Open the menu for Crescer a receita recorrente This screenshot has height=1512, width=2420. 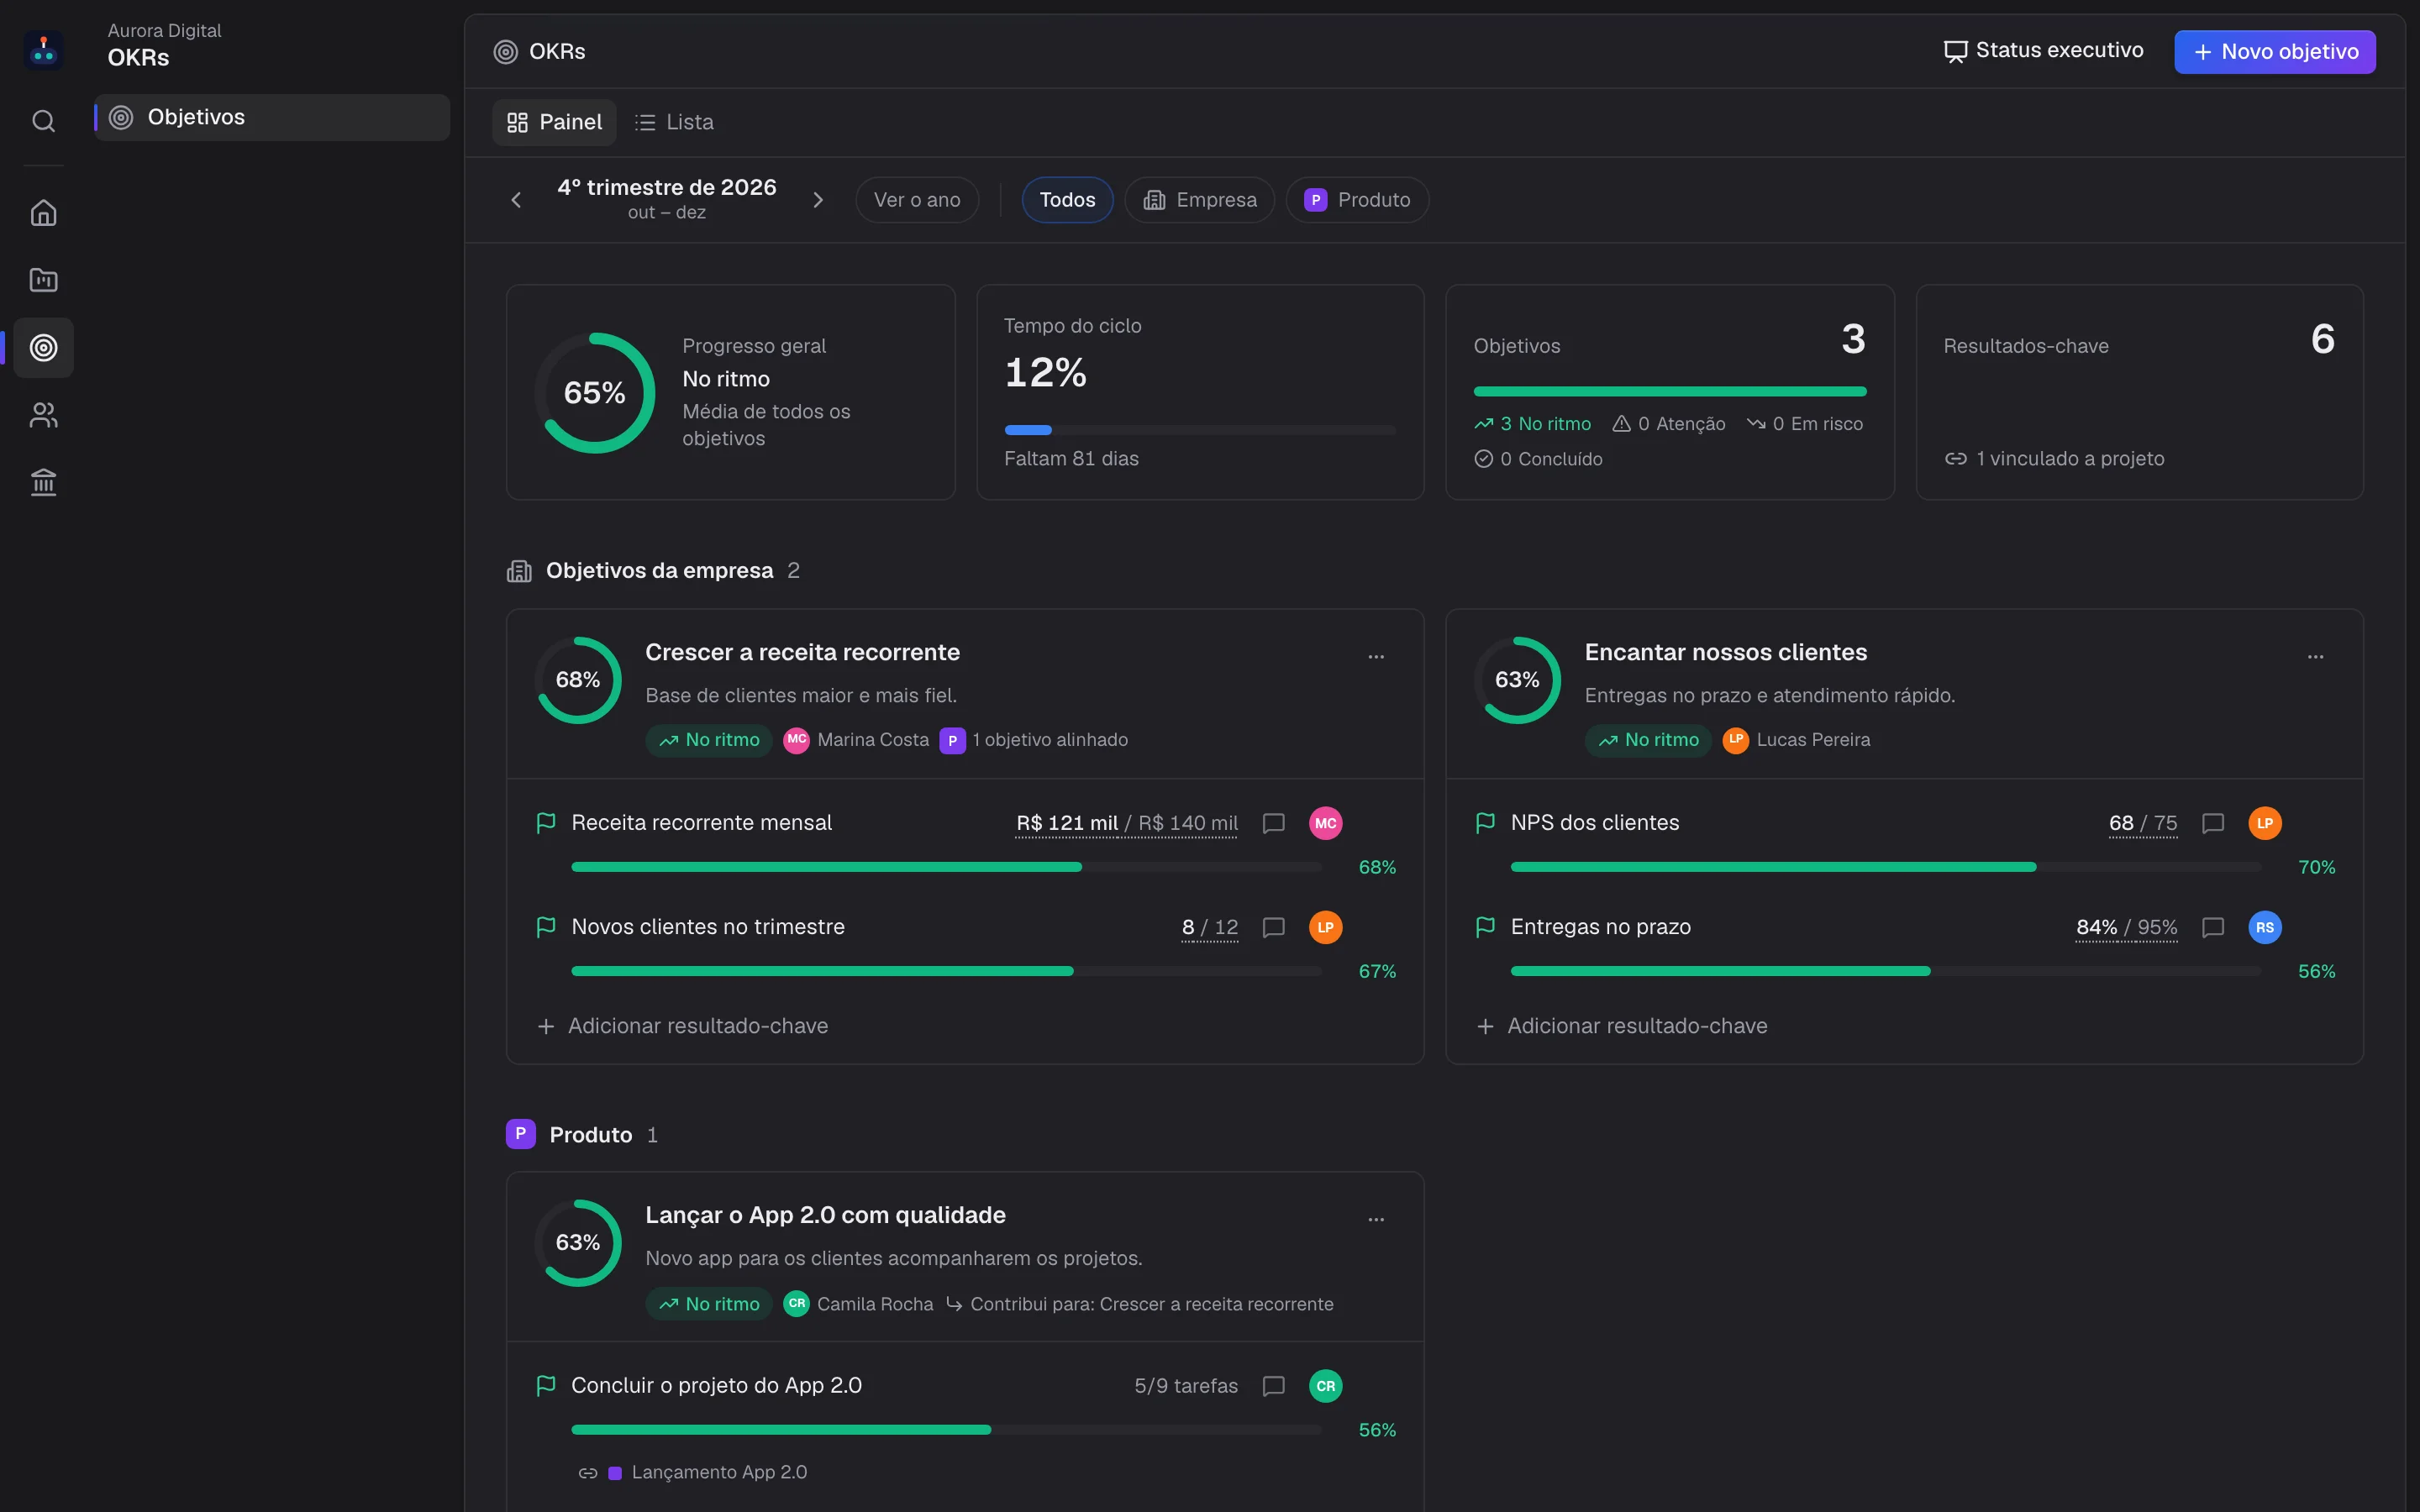coord(1376,657)
